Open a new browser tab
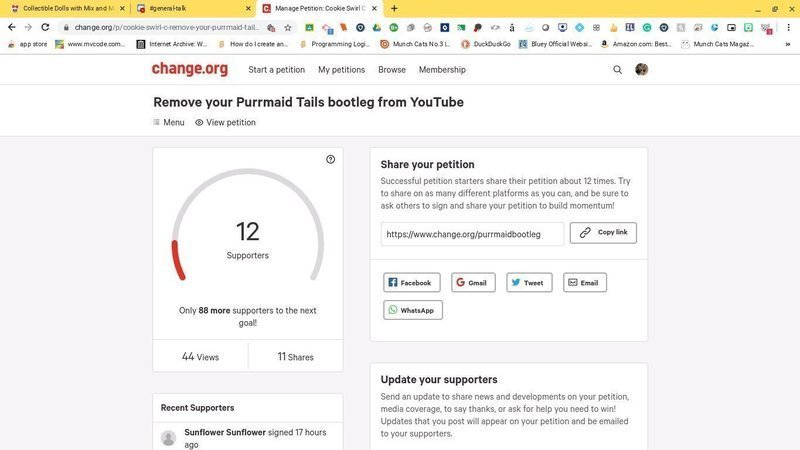Viewport: 800px width, 450px height. coord(394,8)
